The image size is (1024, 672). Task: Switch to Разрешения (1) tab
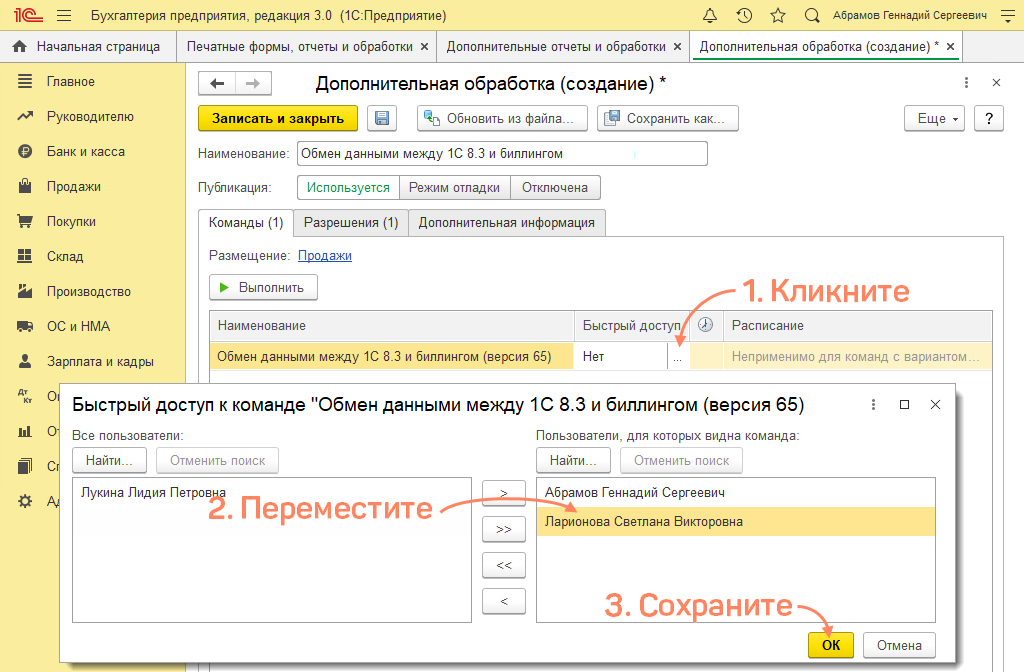(x=351, y=223)
